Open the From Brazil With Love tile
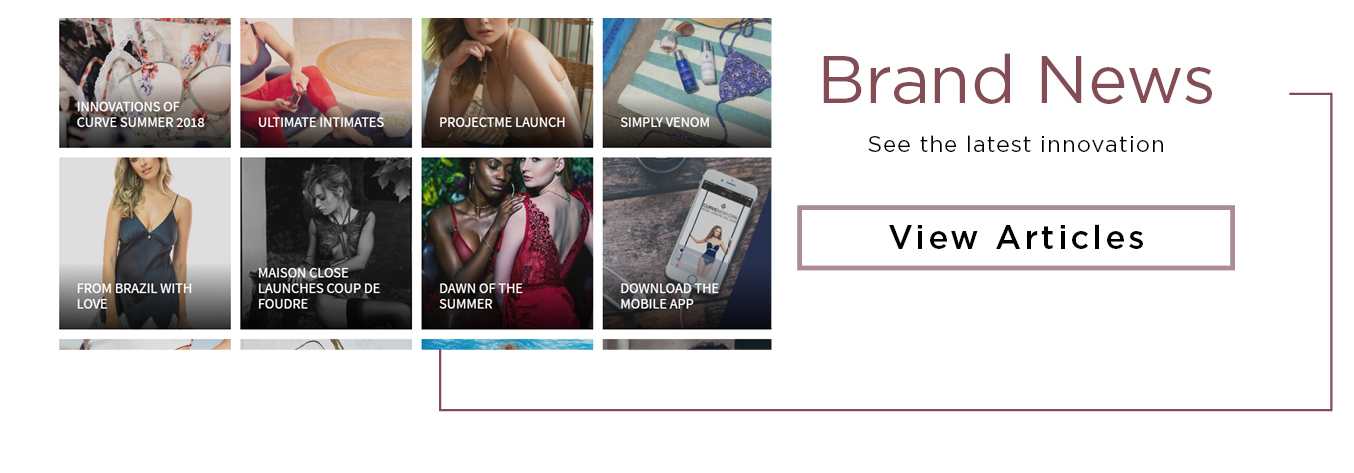This screenshot has height=473, width=1354. [x=145, y=243]
